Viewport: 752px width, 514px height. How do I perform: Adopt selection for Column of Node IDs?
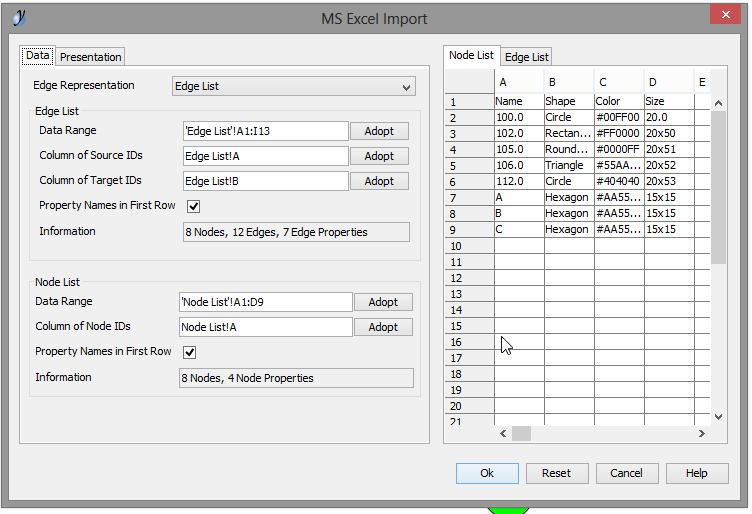click(x=383, y=327)
